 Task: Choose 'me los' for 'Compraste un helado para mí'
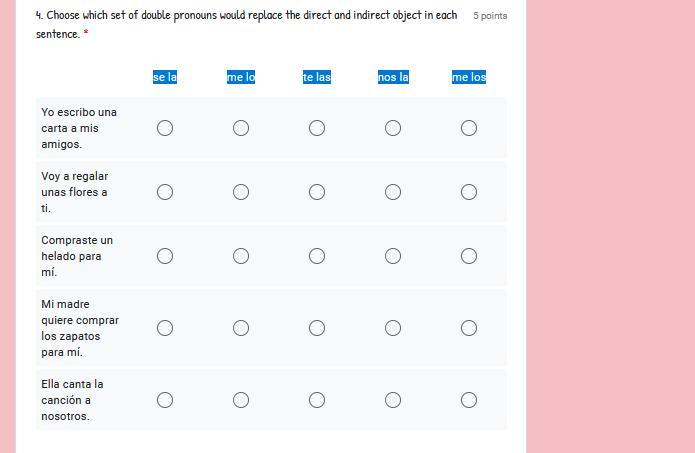coord(469,256)
